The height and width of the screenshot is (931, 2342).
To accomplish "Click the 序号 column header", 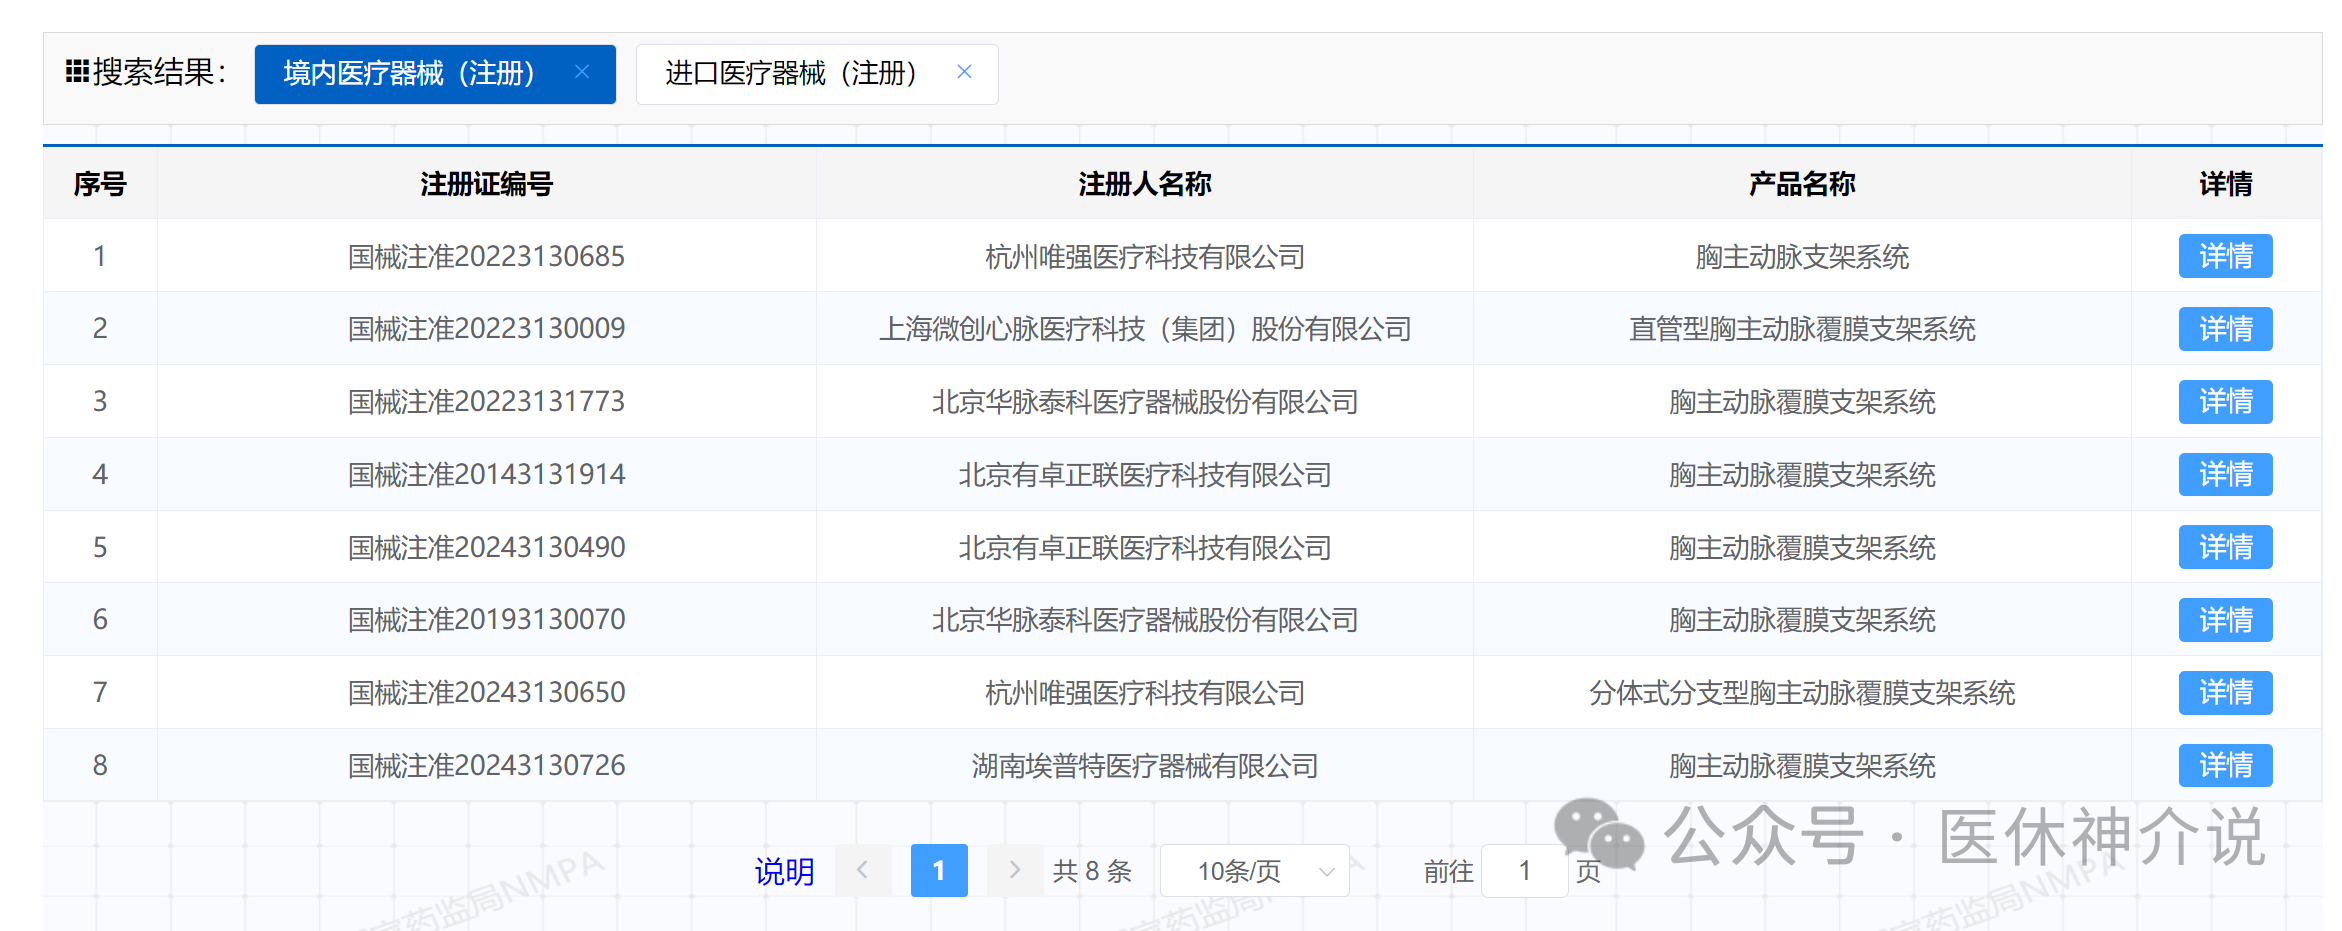I will [100, 184].
